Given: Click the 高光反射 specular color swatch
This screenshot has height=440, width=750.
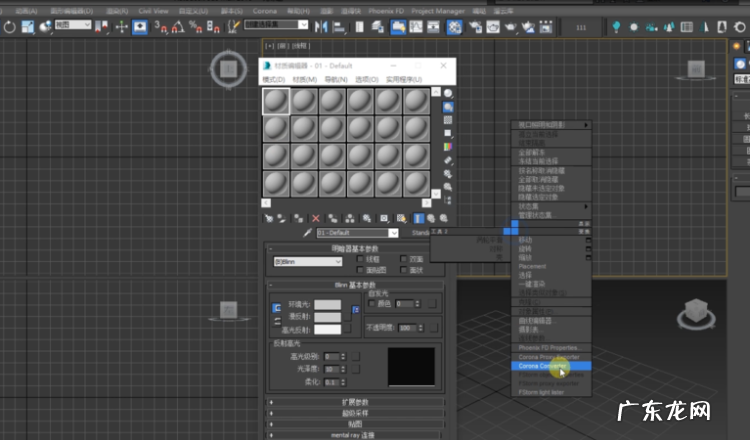Looking at the screenshot, I should (328, 330).
